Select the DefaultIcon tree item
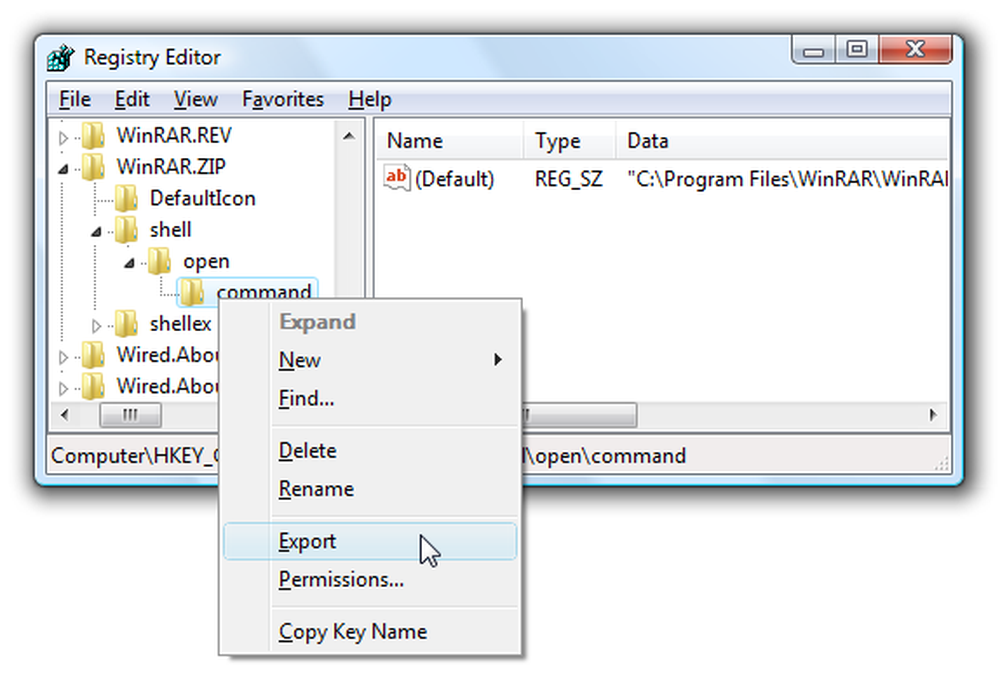 click(x=202, y=198)
